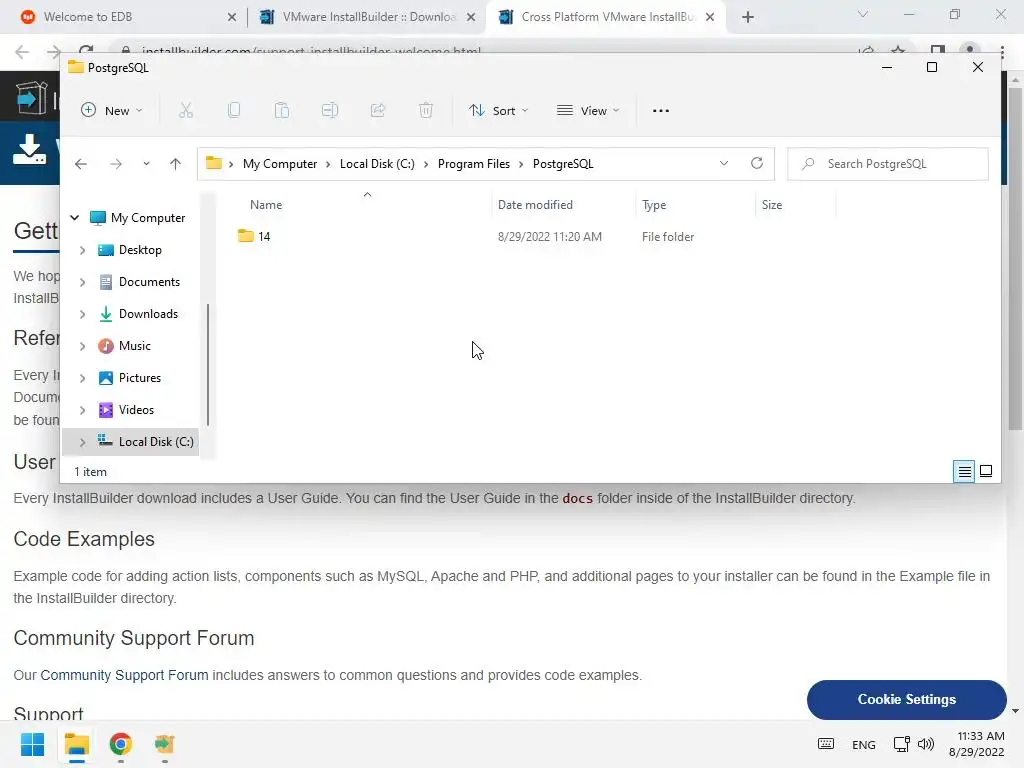The width and height of the screenshot is (1024, 768).
Task: Open the New dropdown menu
Action: point(112,110)
